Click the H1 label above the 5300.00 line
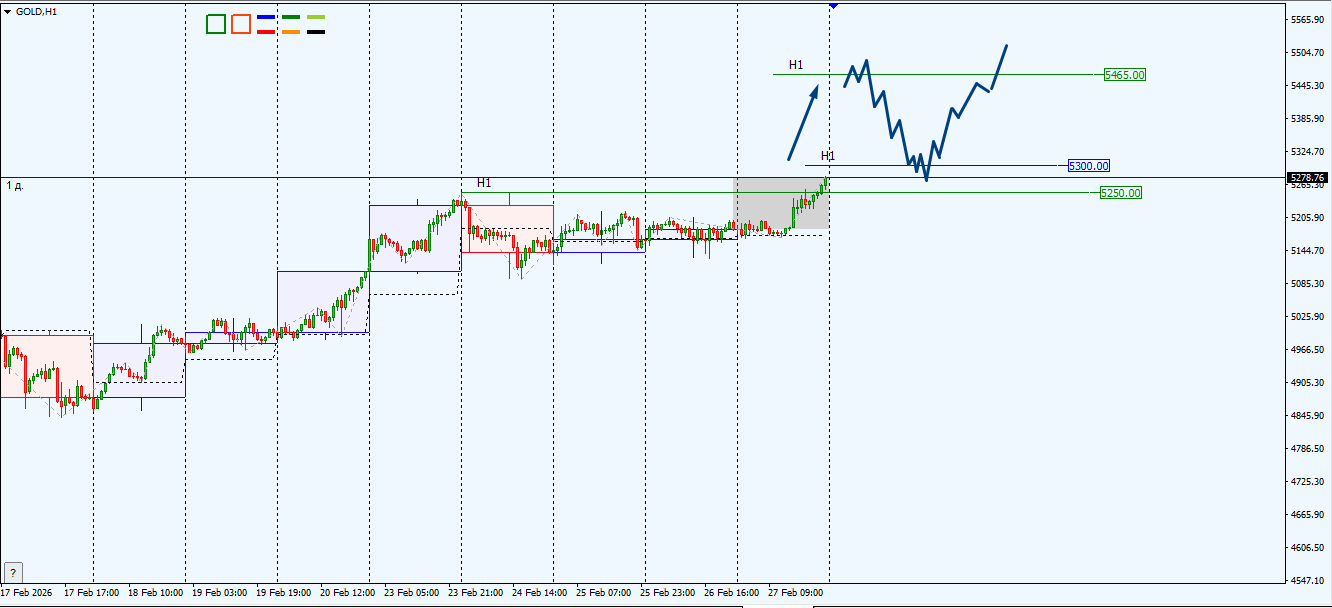 (828, 156)
